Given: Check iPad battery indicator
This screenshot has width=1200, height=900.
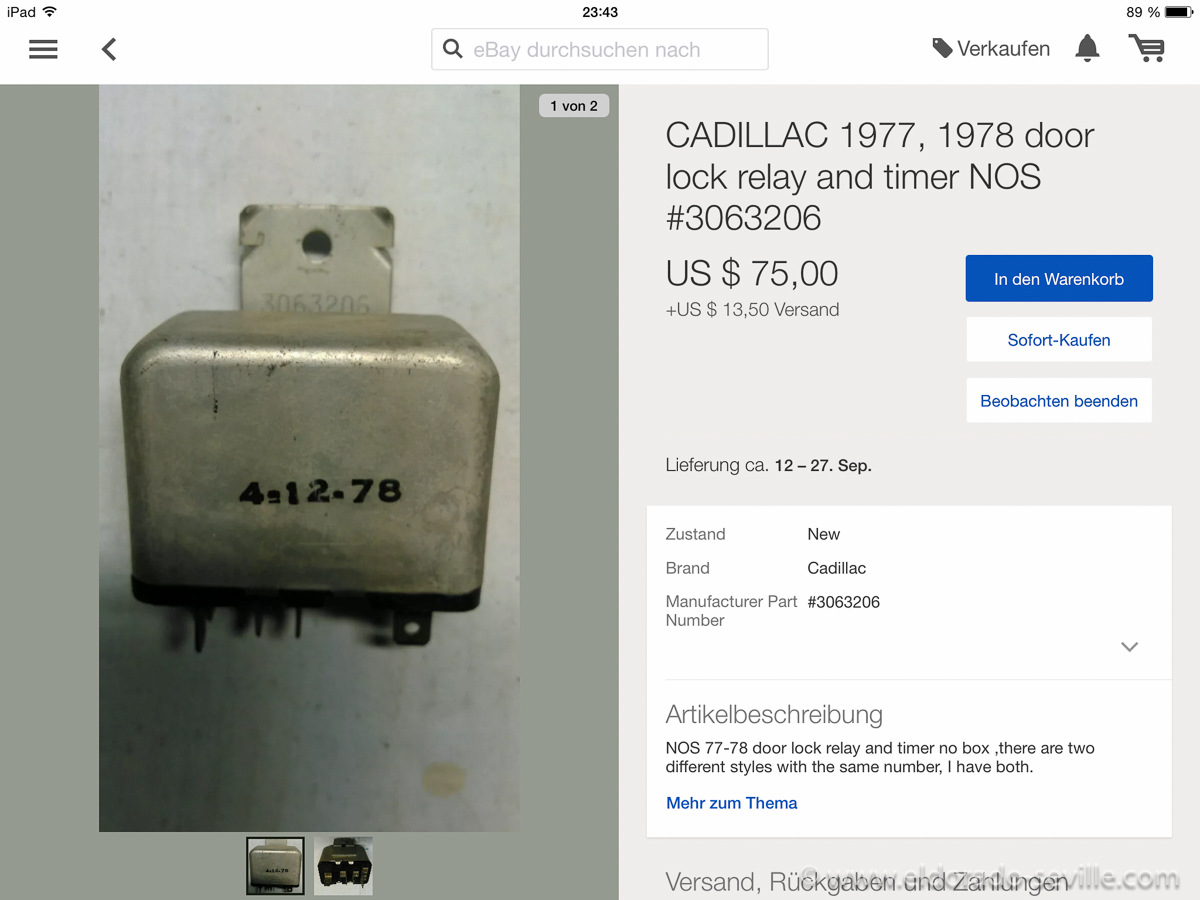Looking at the screenshot, I should click(x=1177, y=12).
